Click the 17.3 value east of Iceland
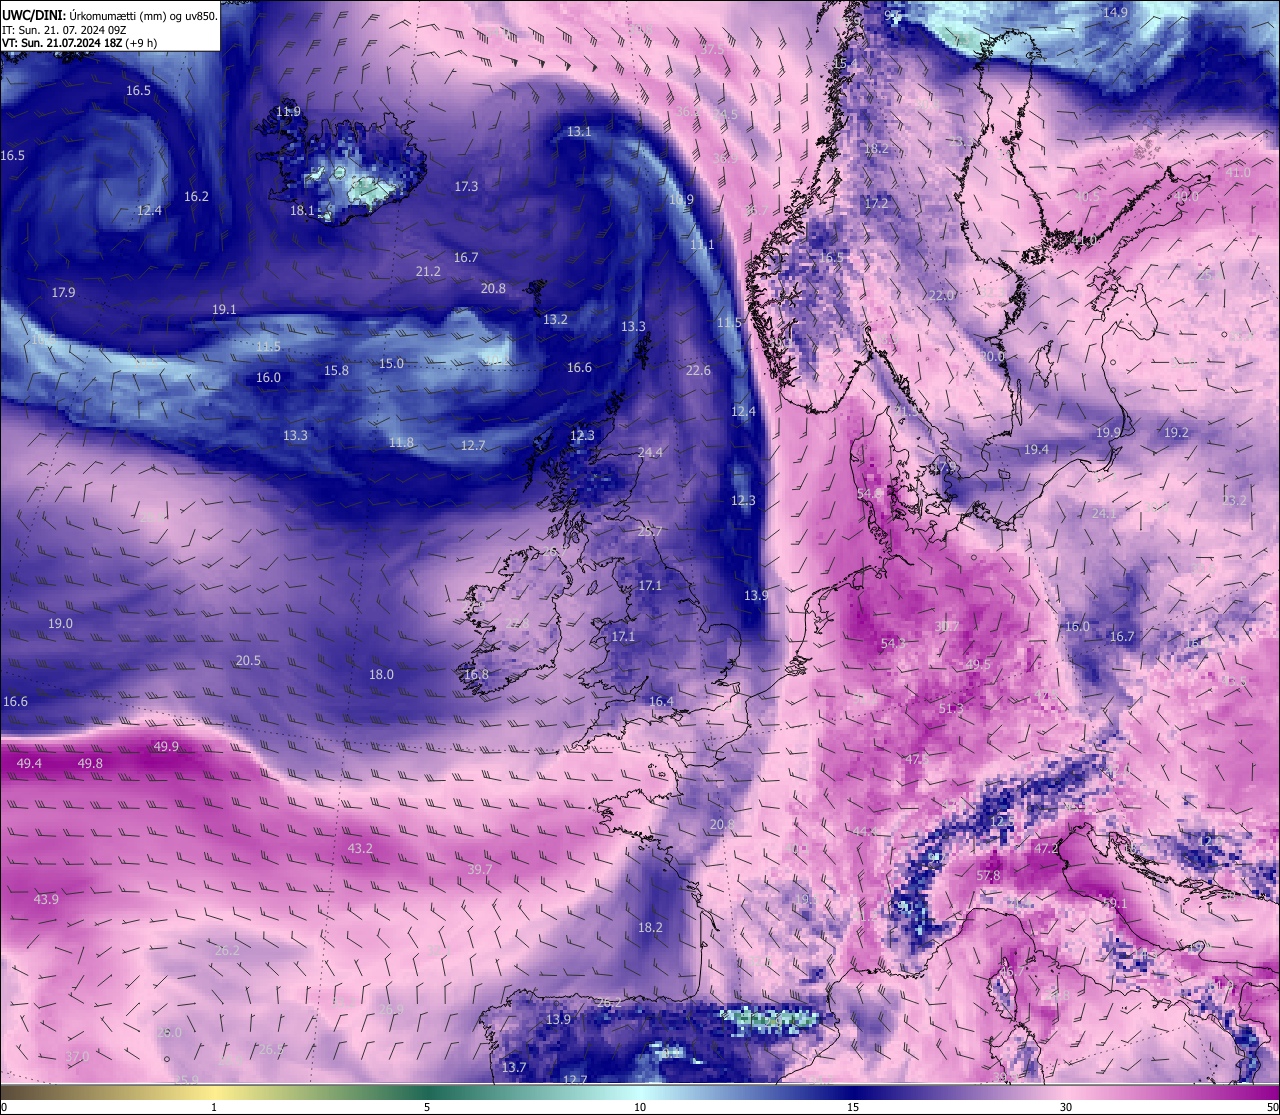This screenshot has width=1280, height=1115. point(466,187)
